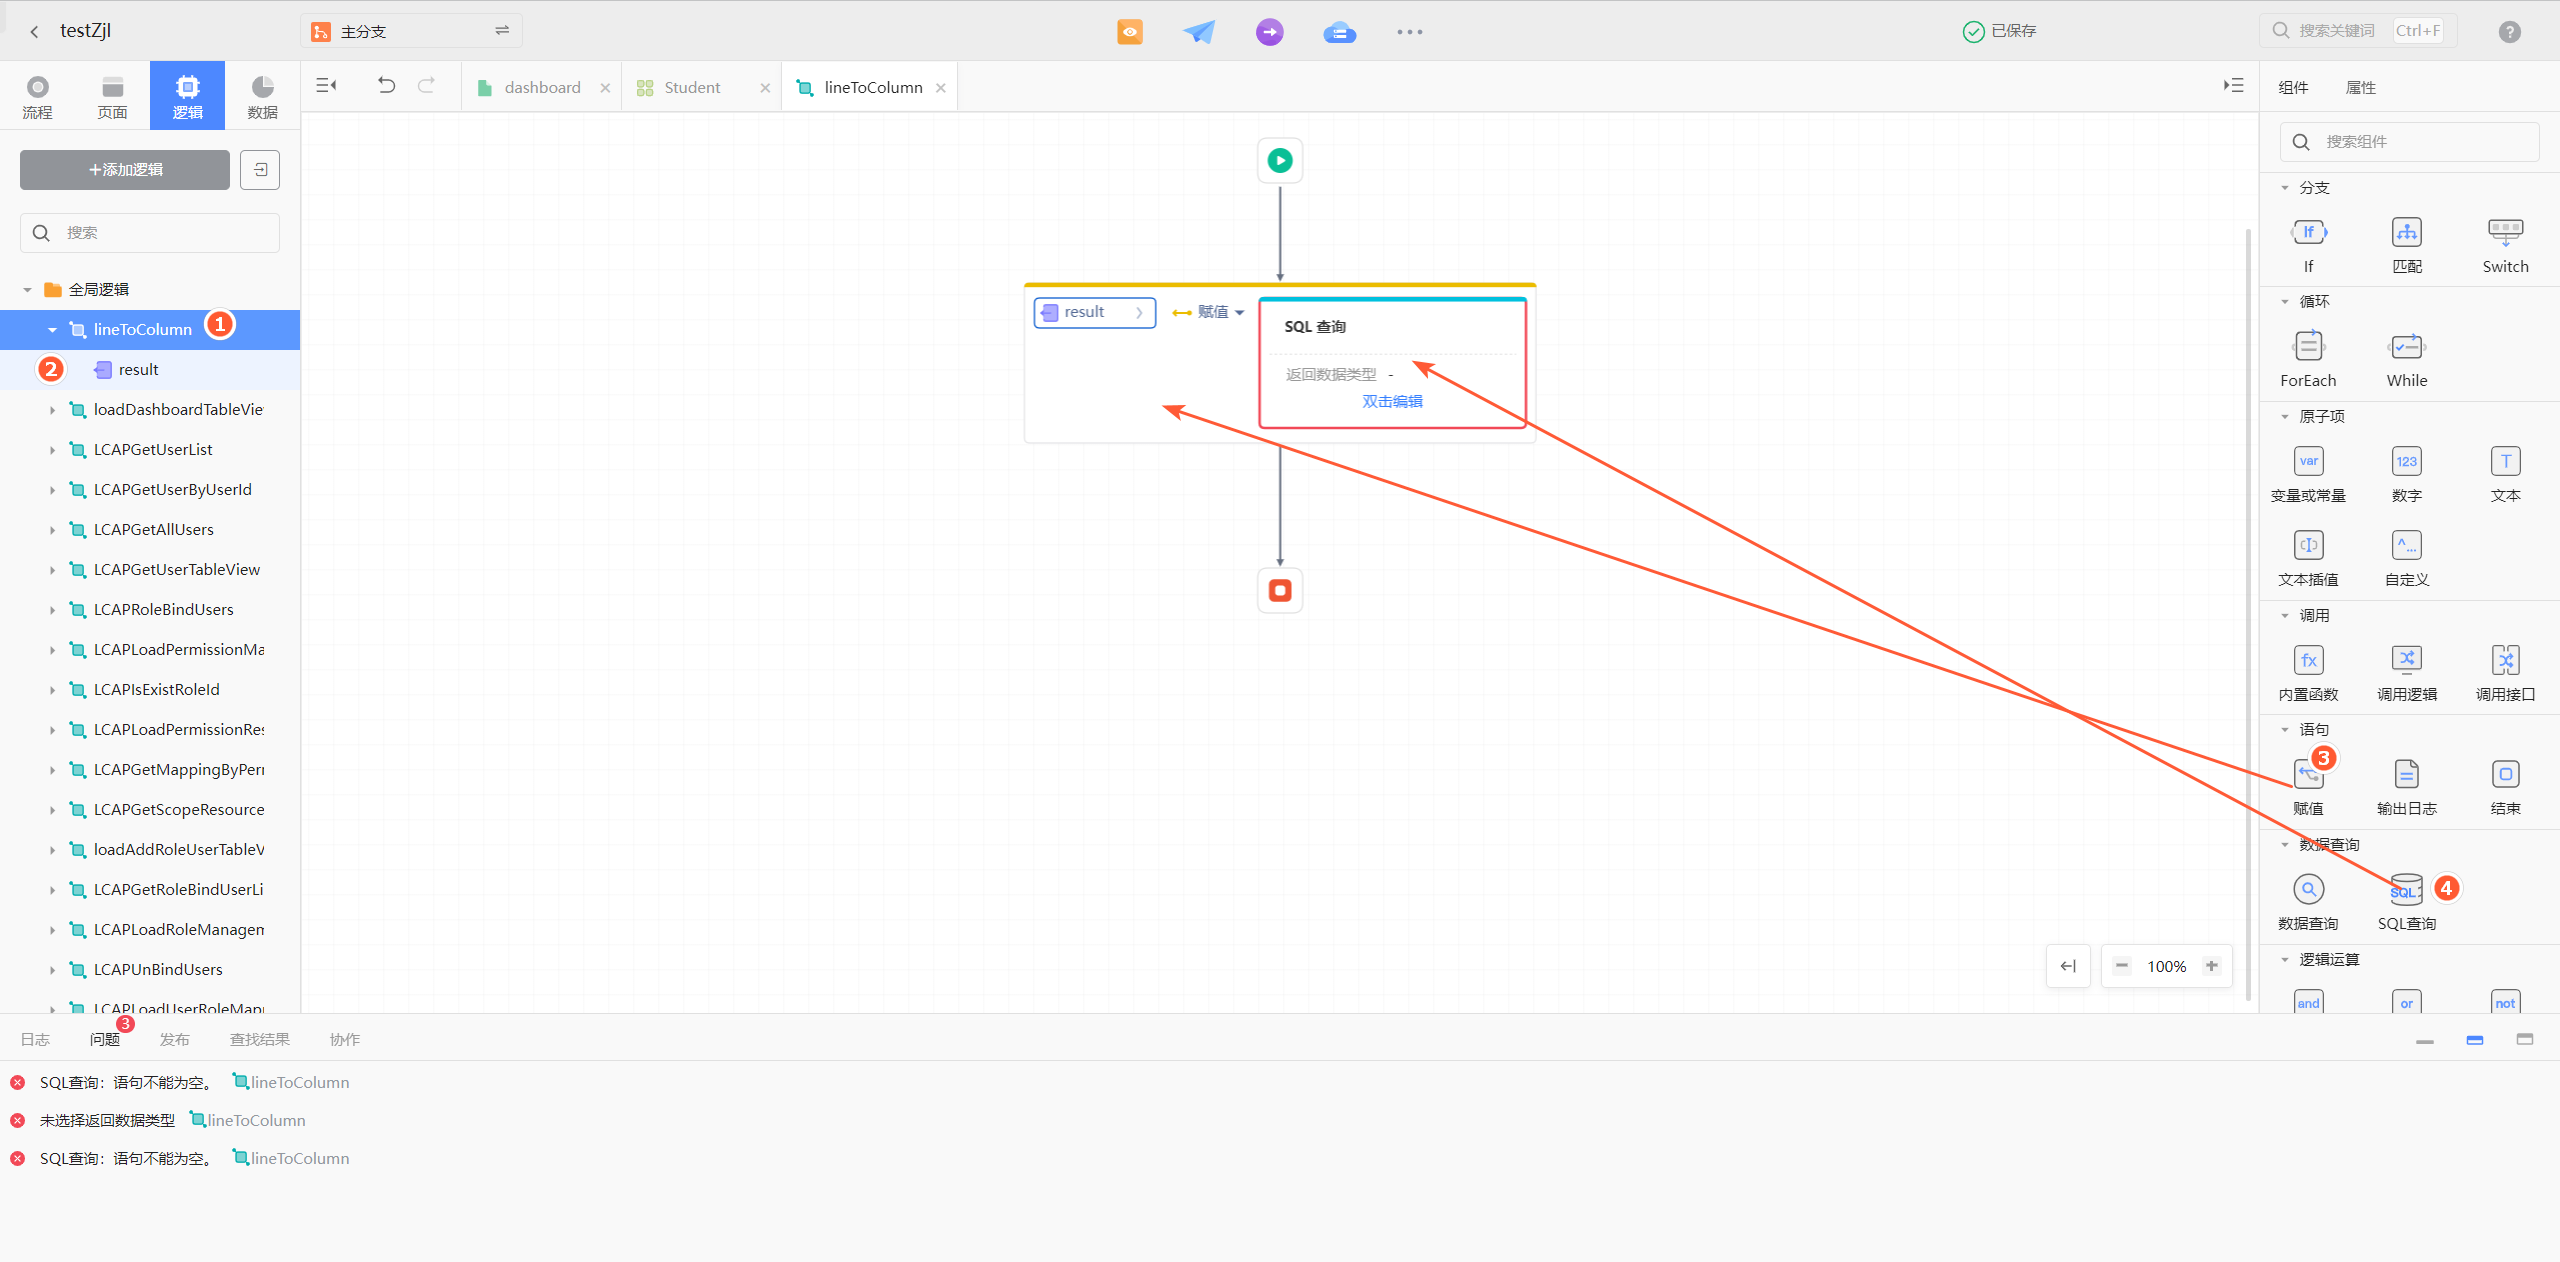Click the import icon beside 添加逻辑
The width and height of the screenshot is (2560, 1262).
tap(260, 170)
